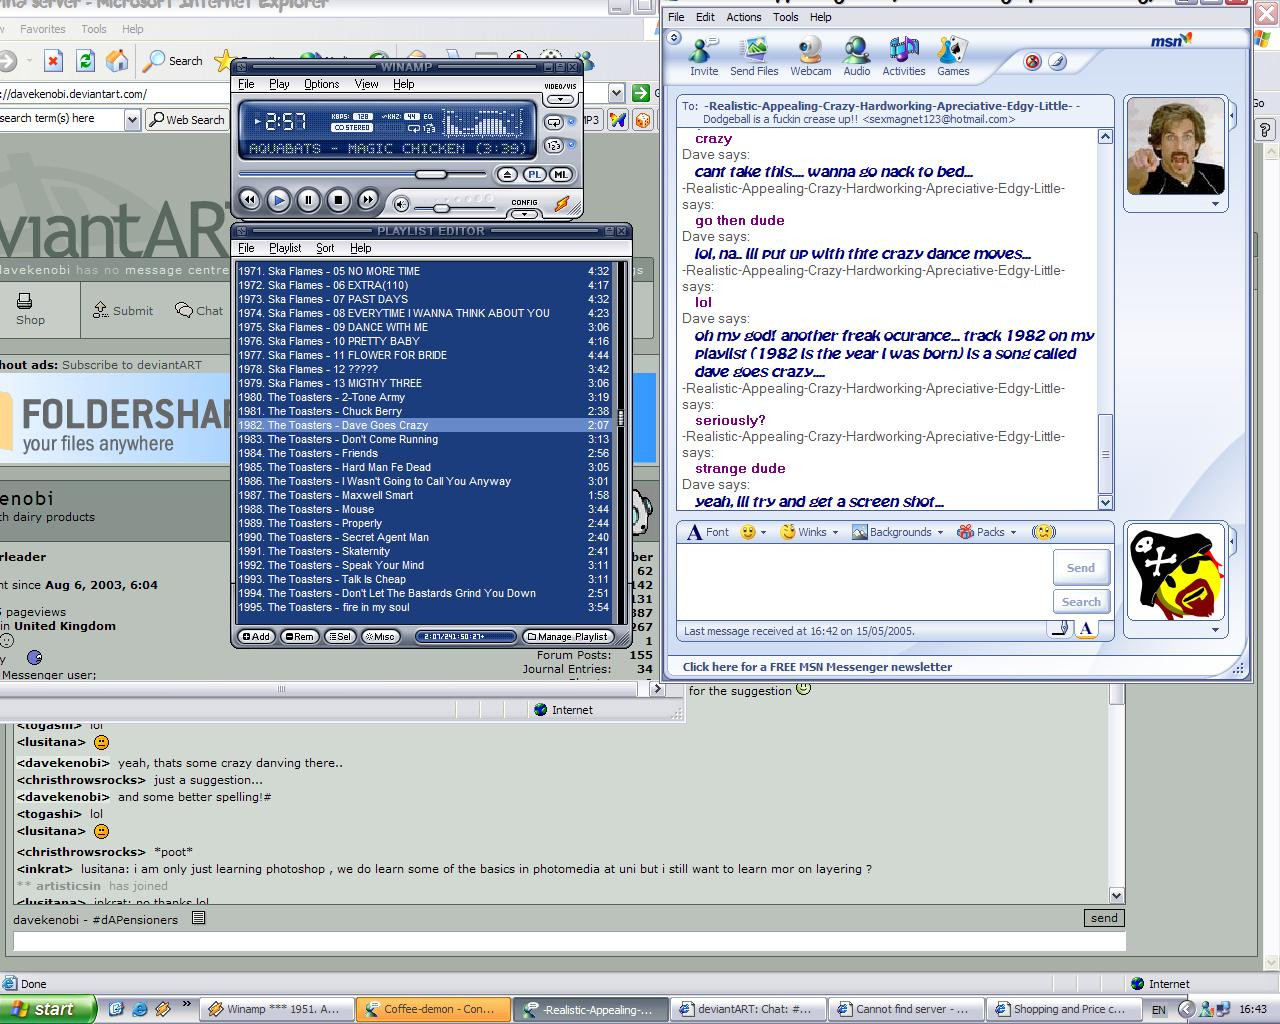Mute Winamp using the speaker icon
Image resolution: width=1280 pixels, height=1024 pixels.
(x=401, y=204)
